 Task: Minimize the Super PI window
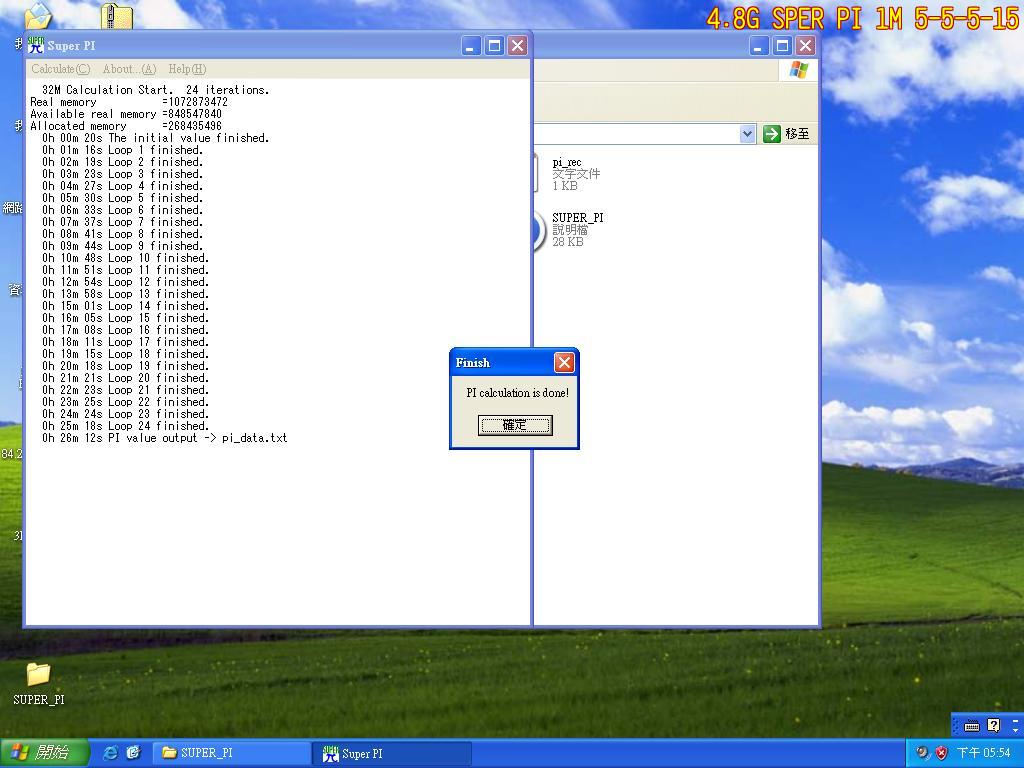(x=471, y=46)
